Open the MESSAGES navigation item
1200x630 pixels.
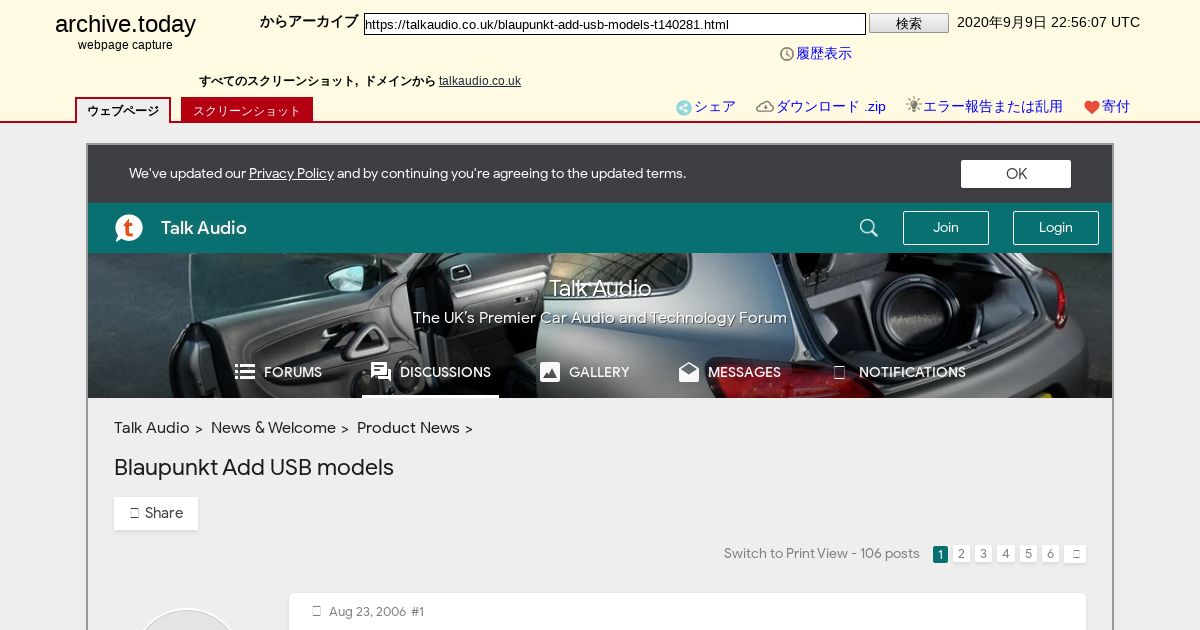point(730,372)
